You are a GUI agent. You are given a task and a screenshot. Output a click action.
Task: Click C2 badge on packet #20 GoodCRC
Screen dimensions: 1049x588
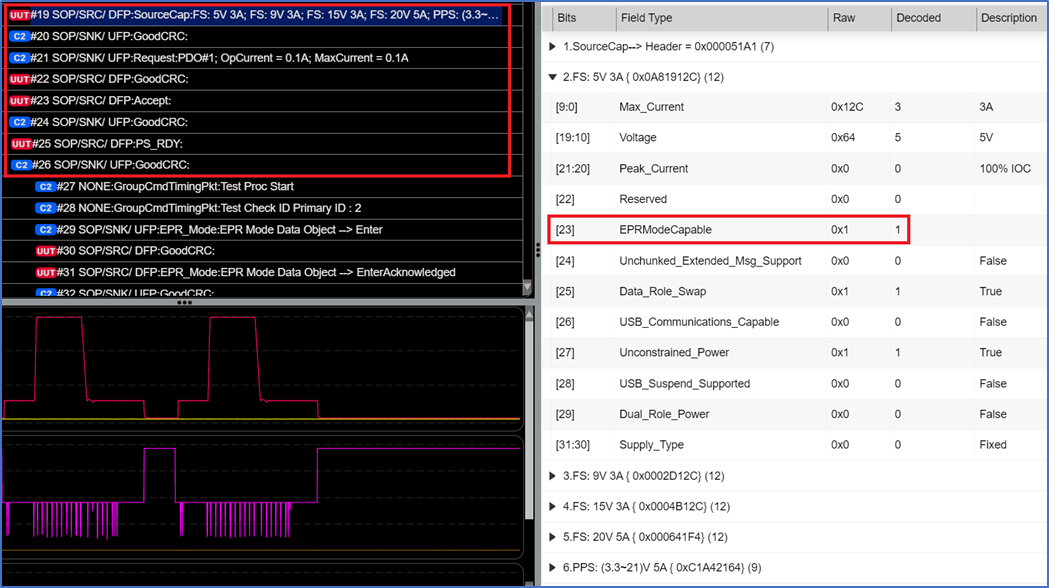click(x=19, y=36)
